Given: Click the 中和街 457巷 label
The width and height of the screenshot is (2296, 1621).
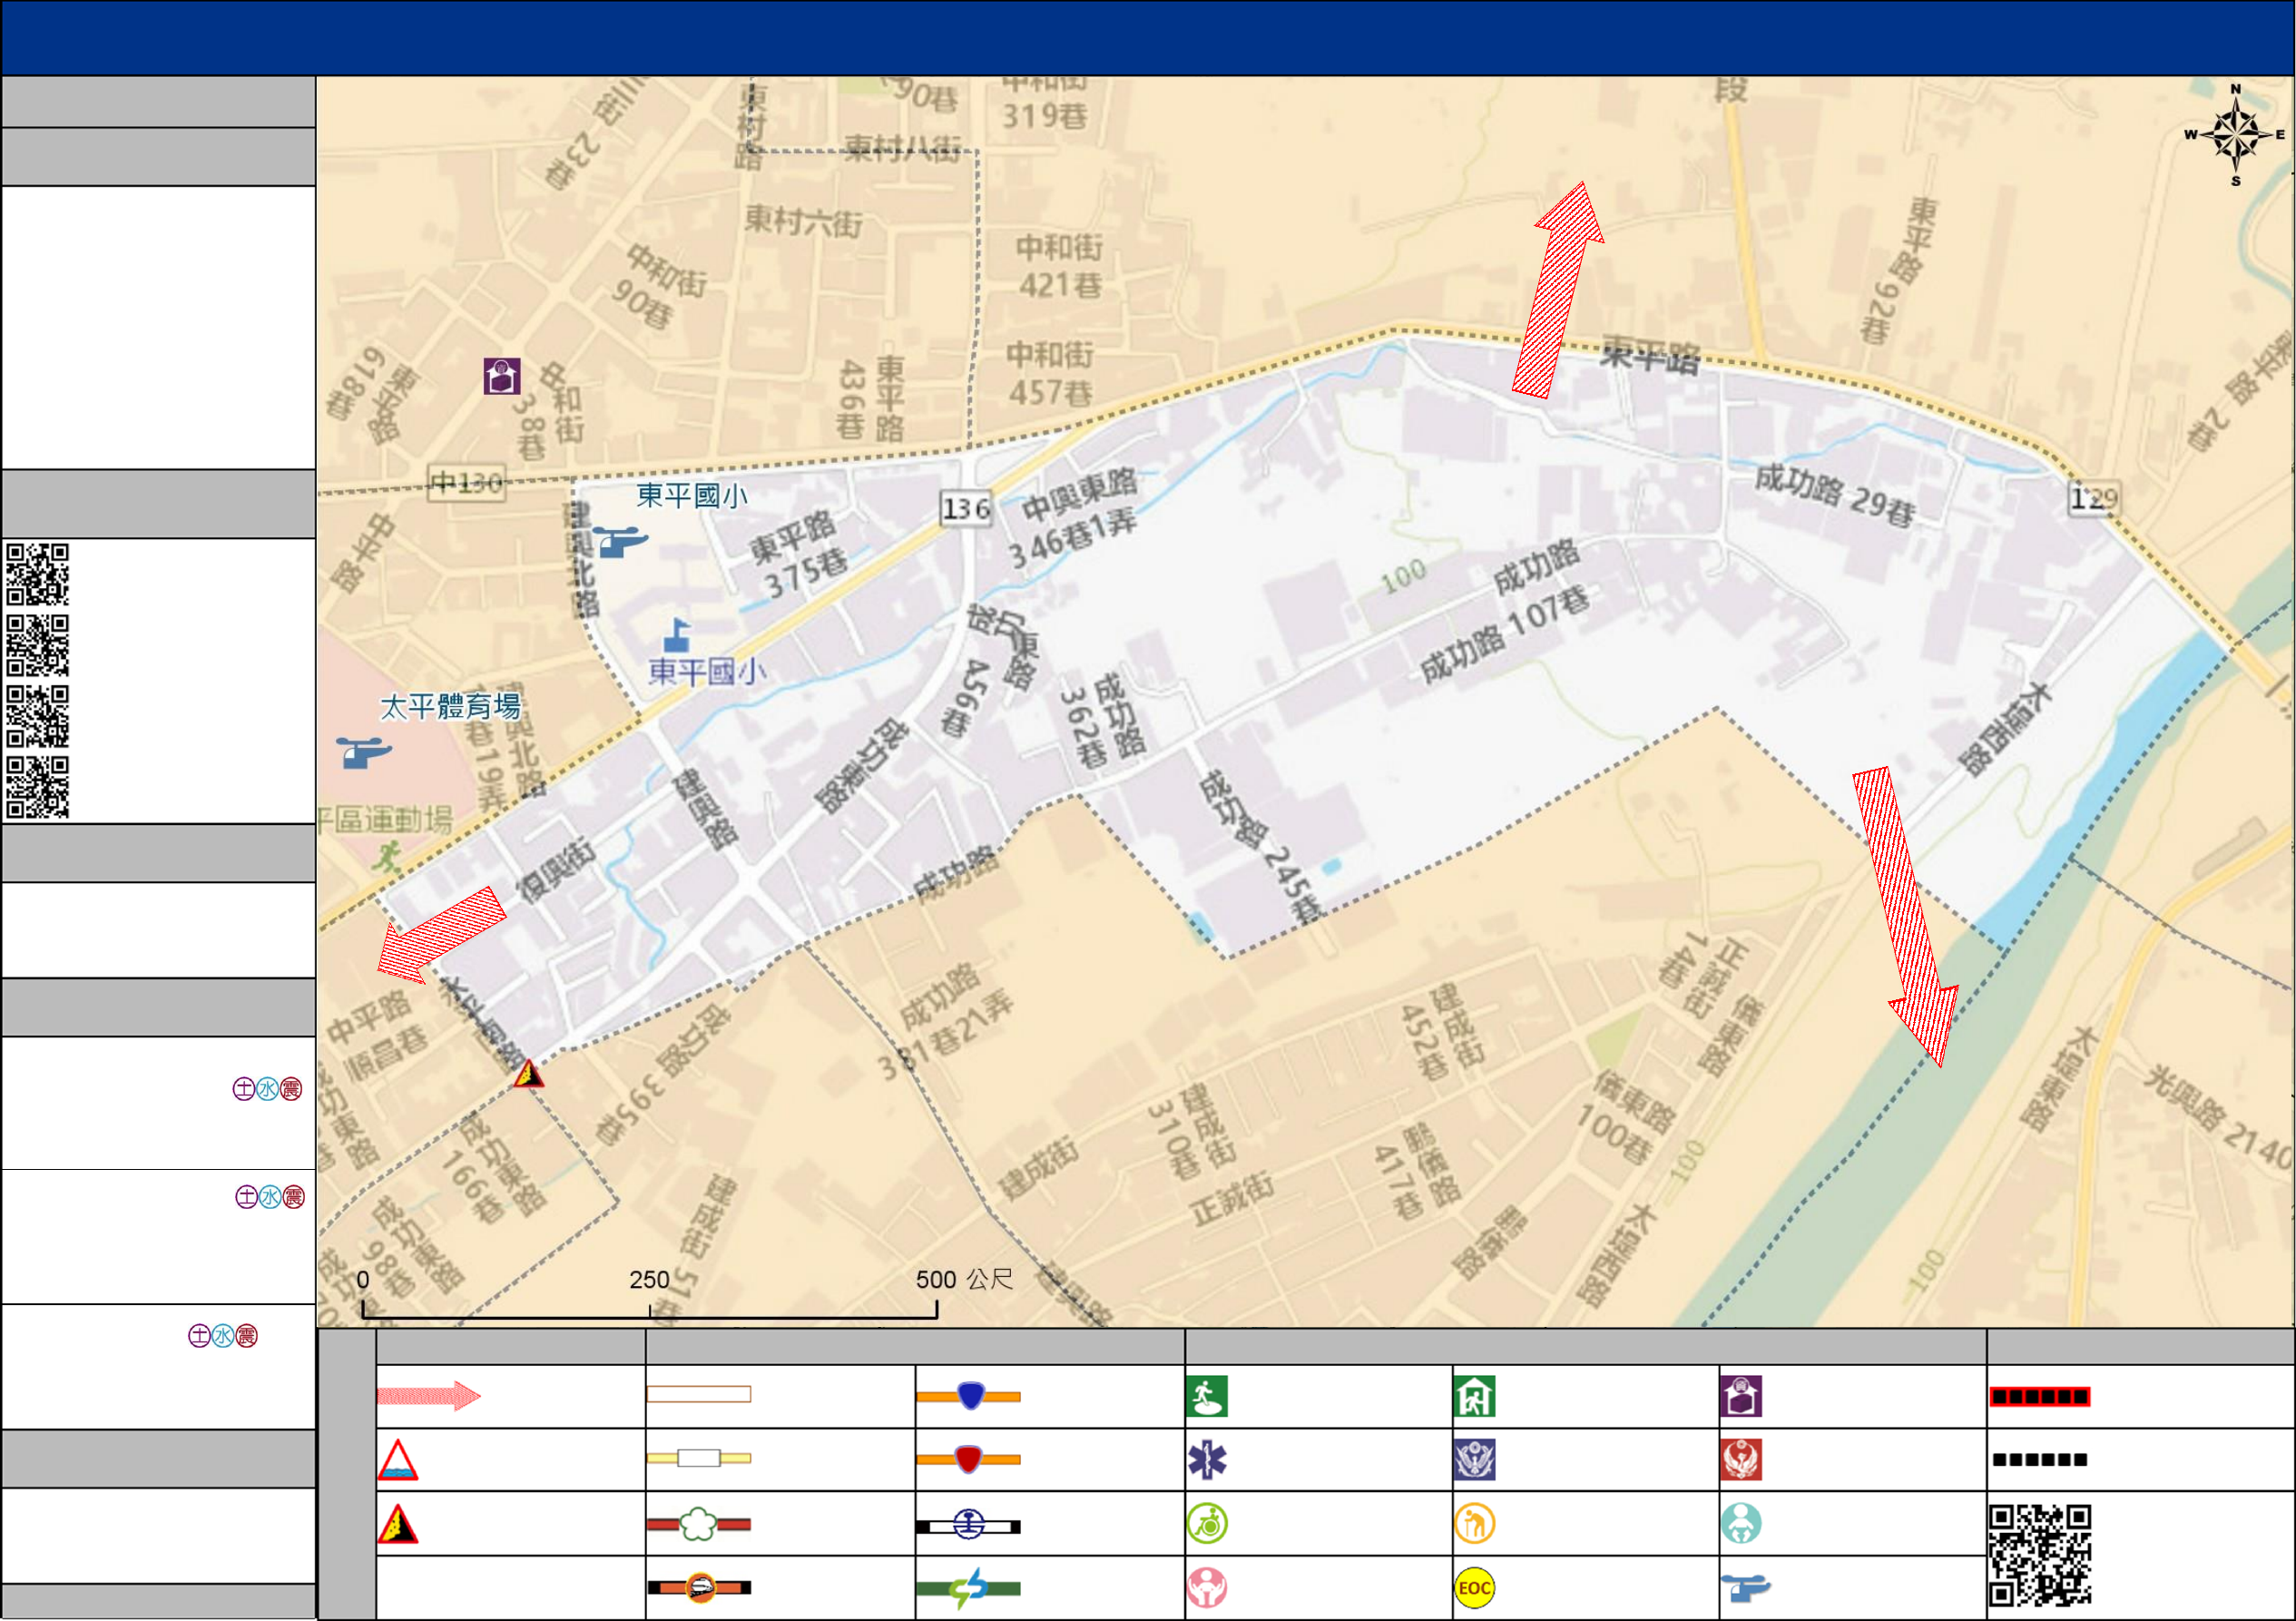Looking at the screenshot, I should click(x=1050, y=373).
